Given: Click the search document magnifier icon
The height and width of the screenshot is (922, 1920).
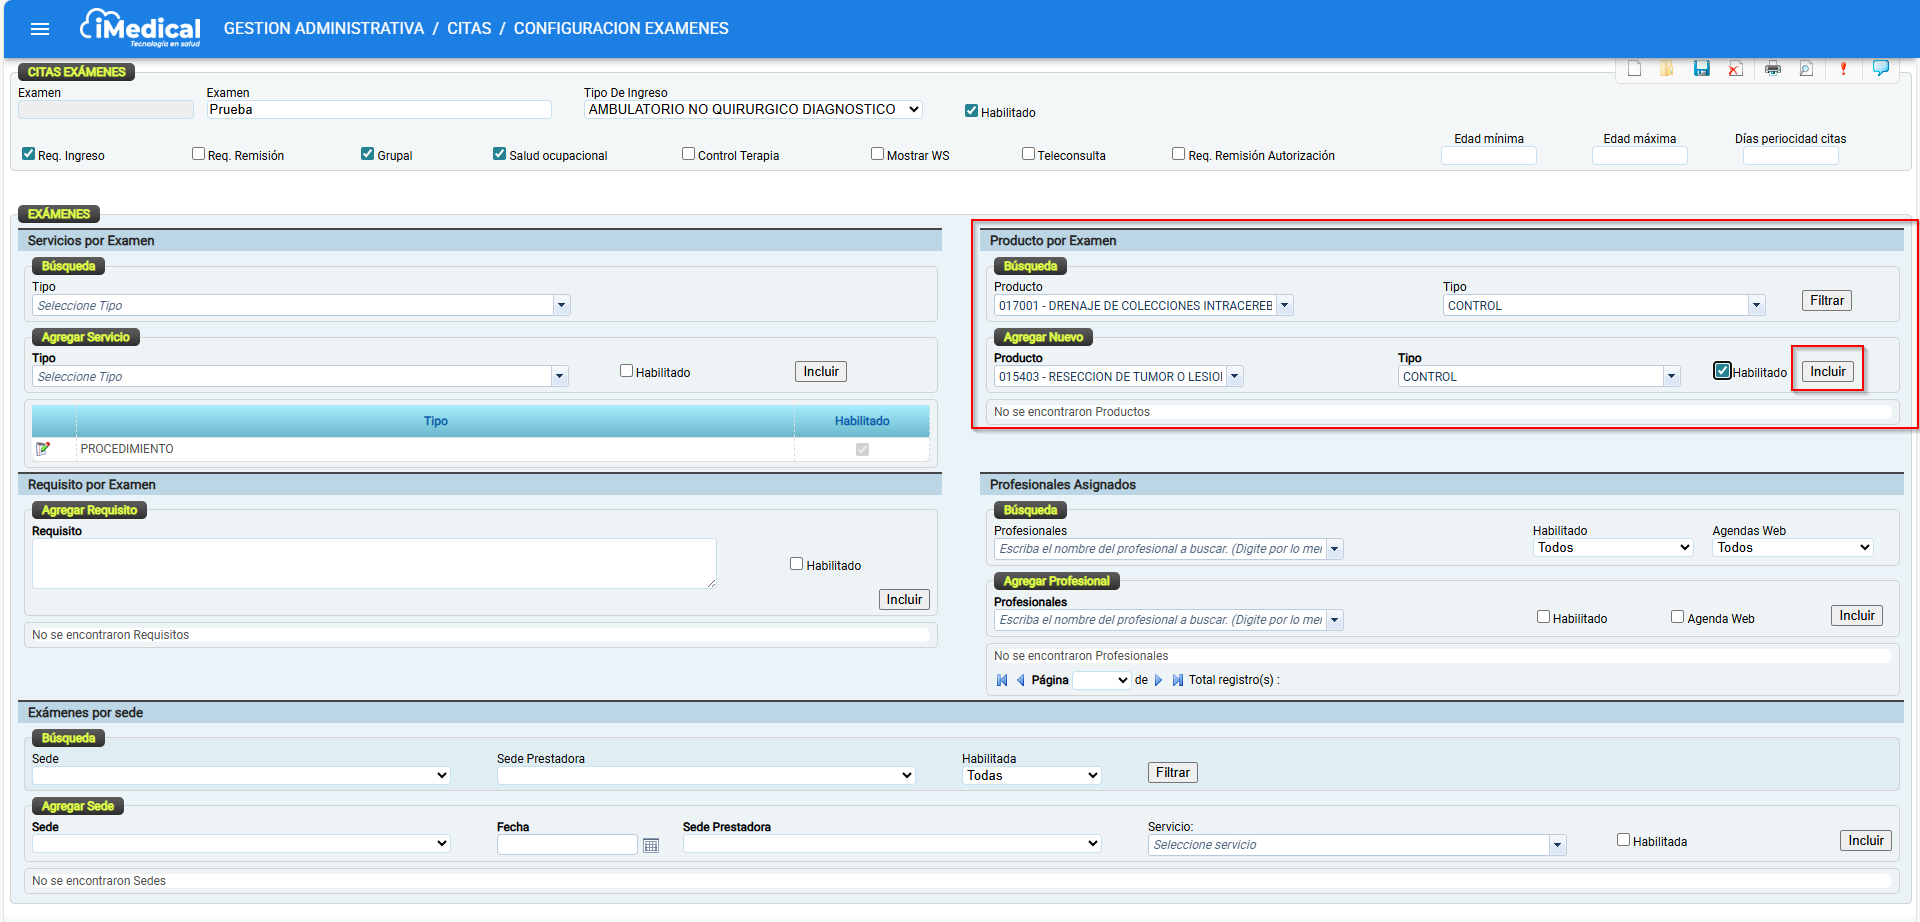Looking at the screenshot, I should (1806, 68).
